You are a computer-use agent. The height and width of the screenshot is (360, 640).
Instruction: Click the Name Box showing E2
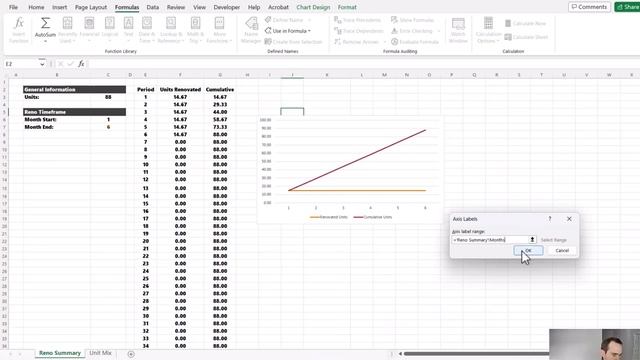pos(22,64)
